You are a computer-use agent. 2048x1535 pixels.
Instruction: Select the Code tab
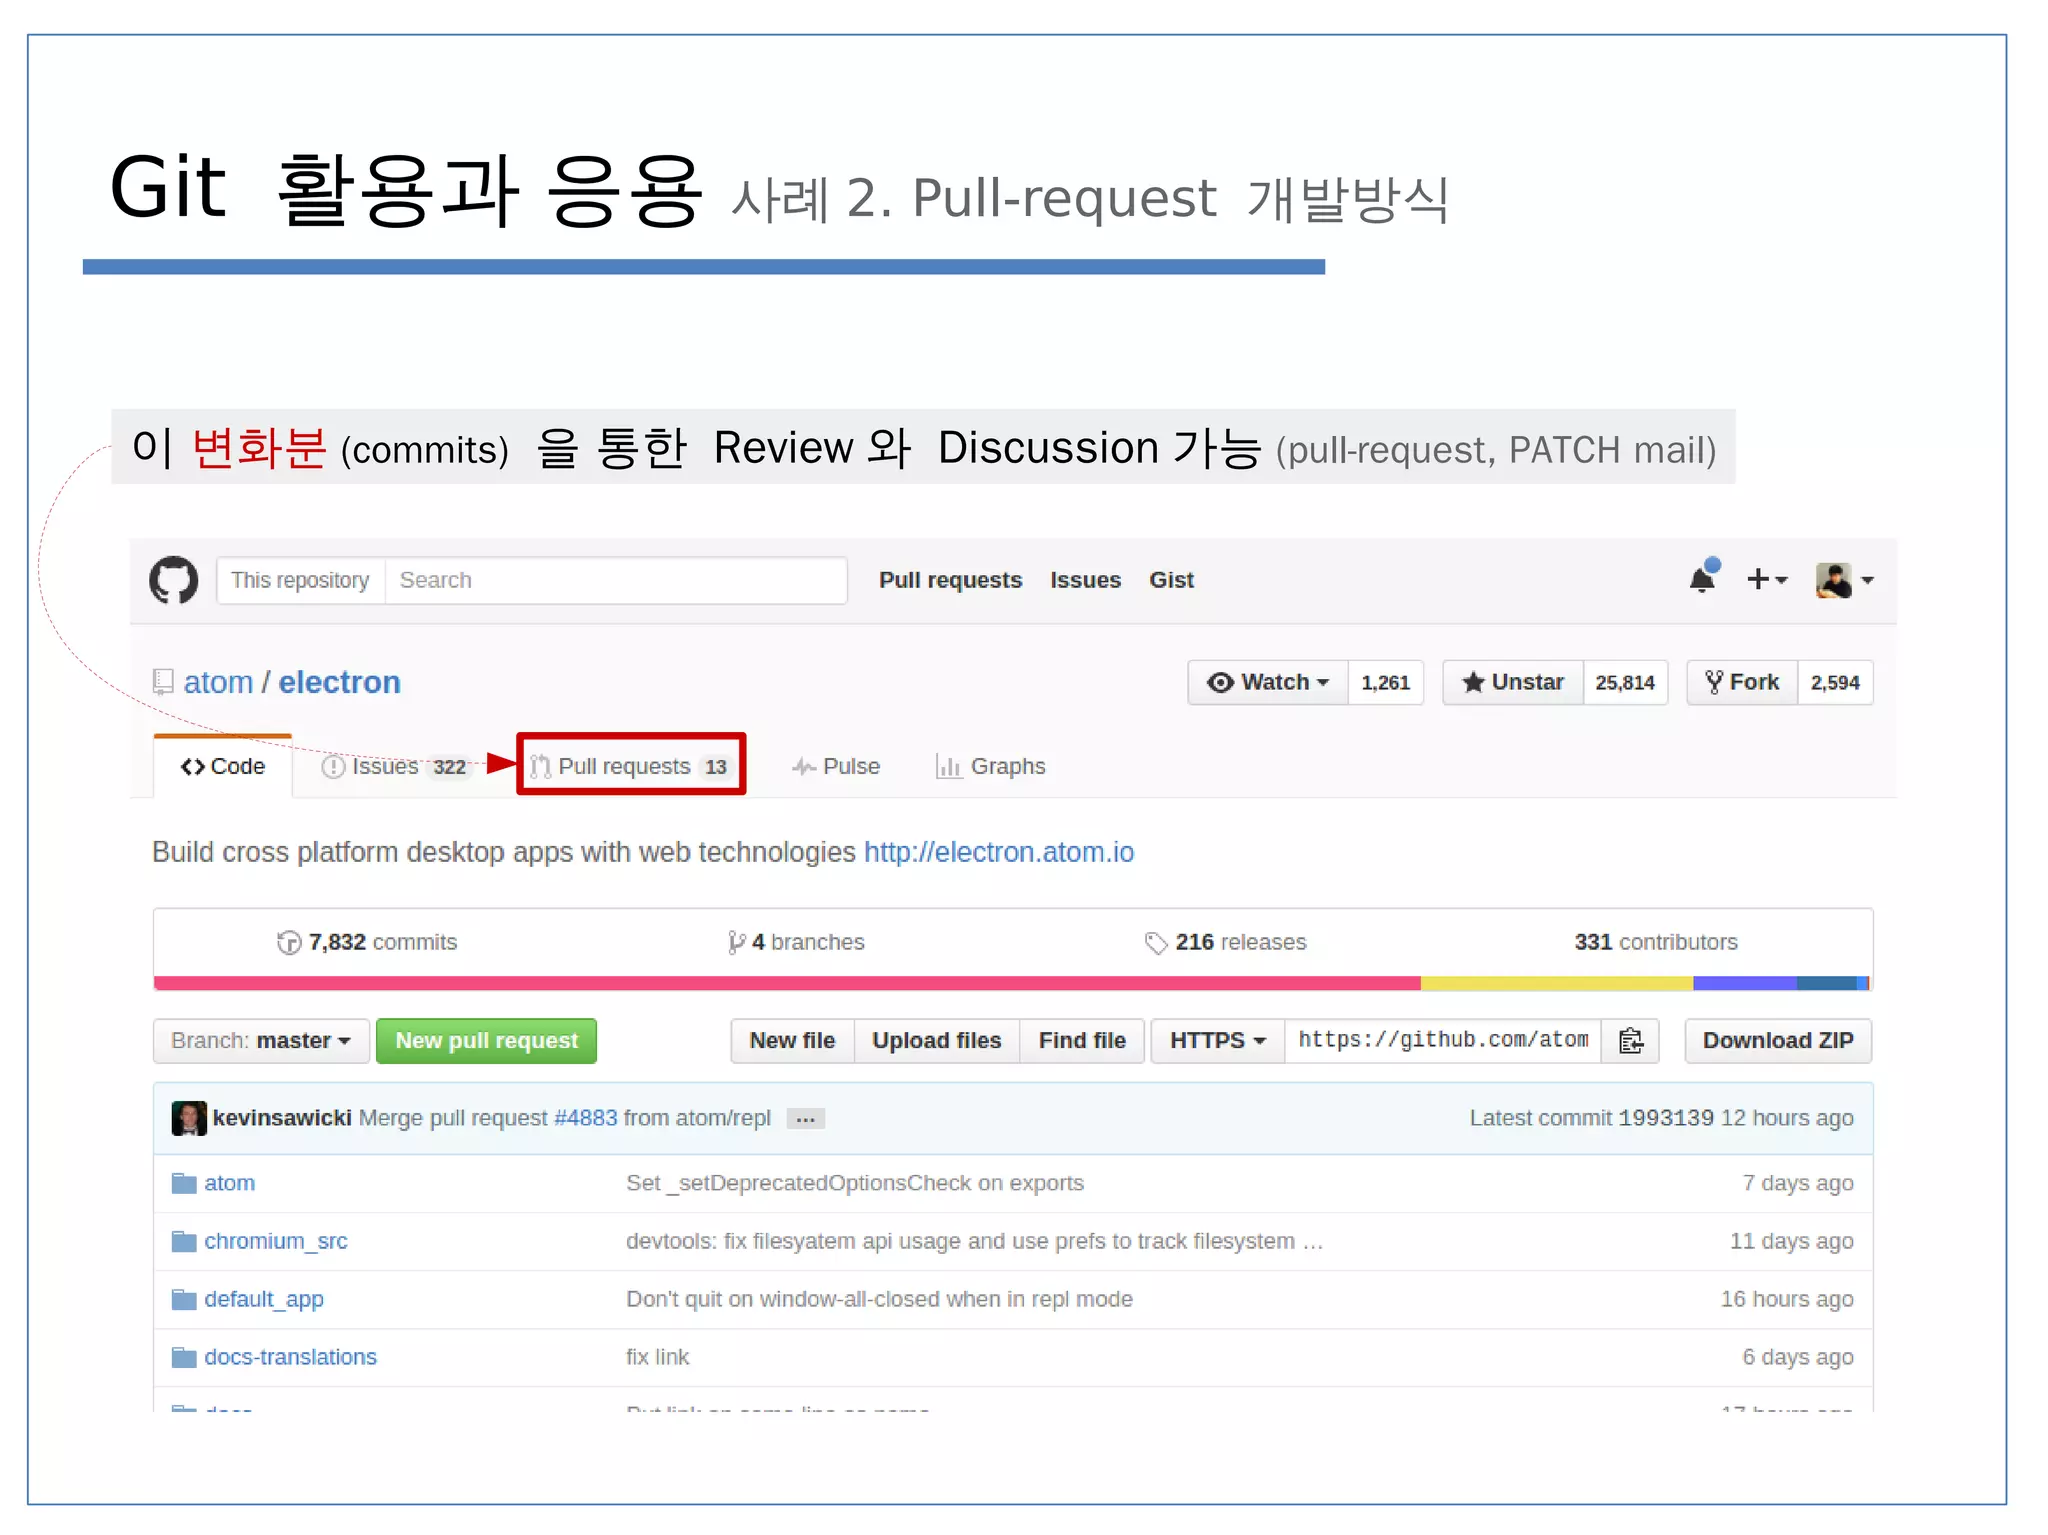pos(223,766)
